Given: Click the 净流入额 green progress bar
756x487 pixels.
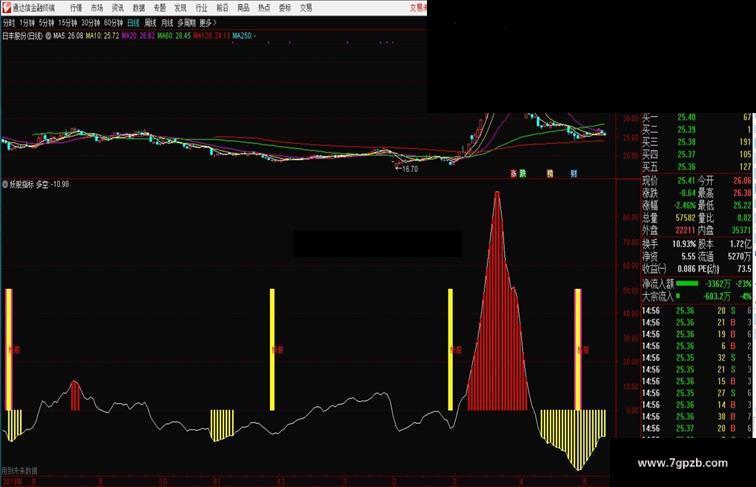Looking at the screenshot, I should click(x=687, y=284).
